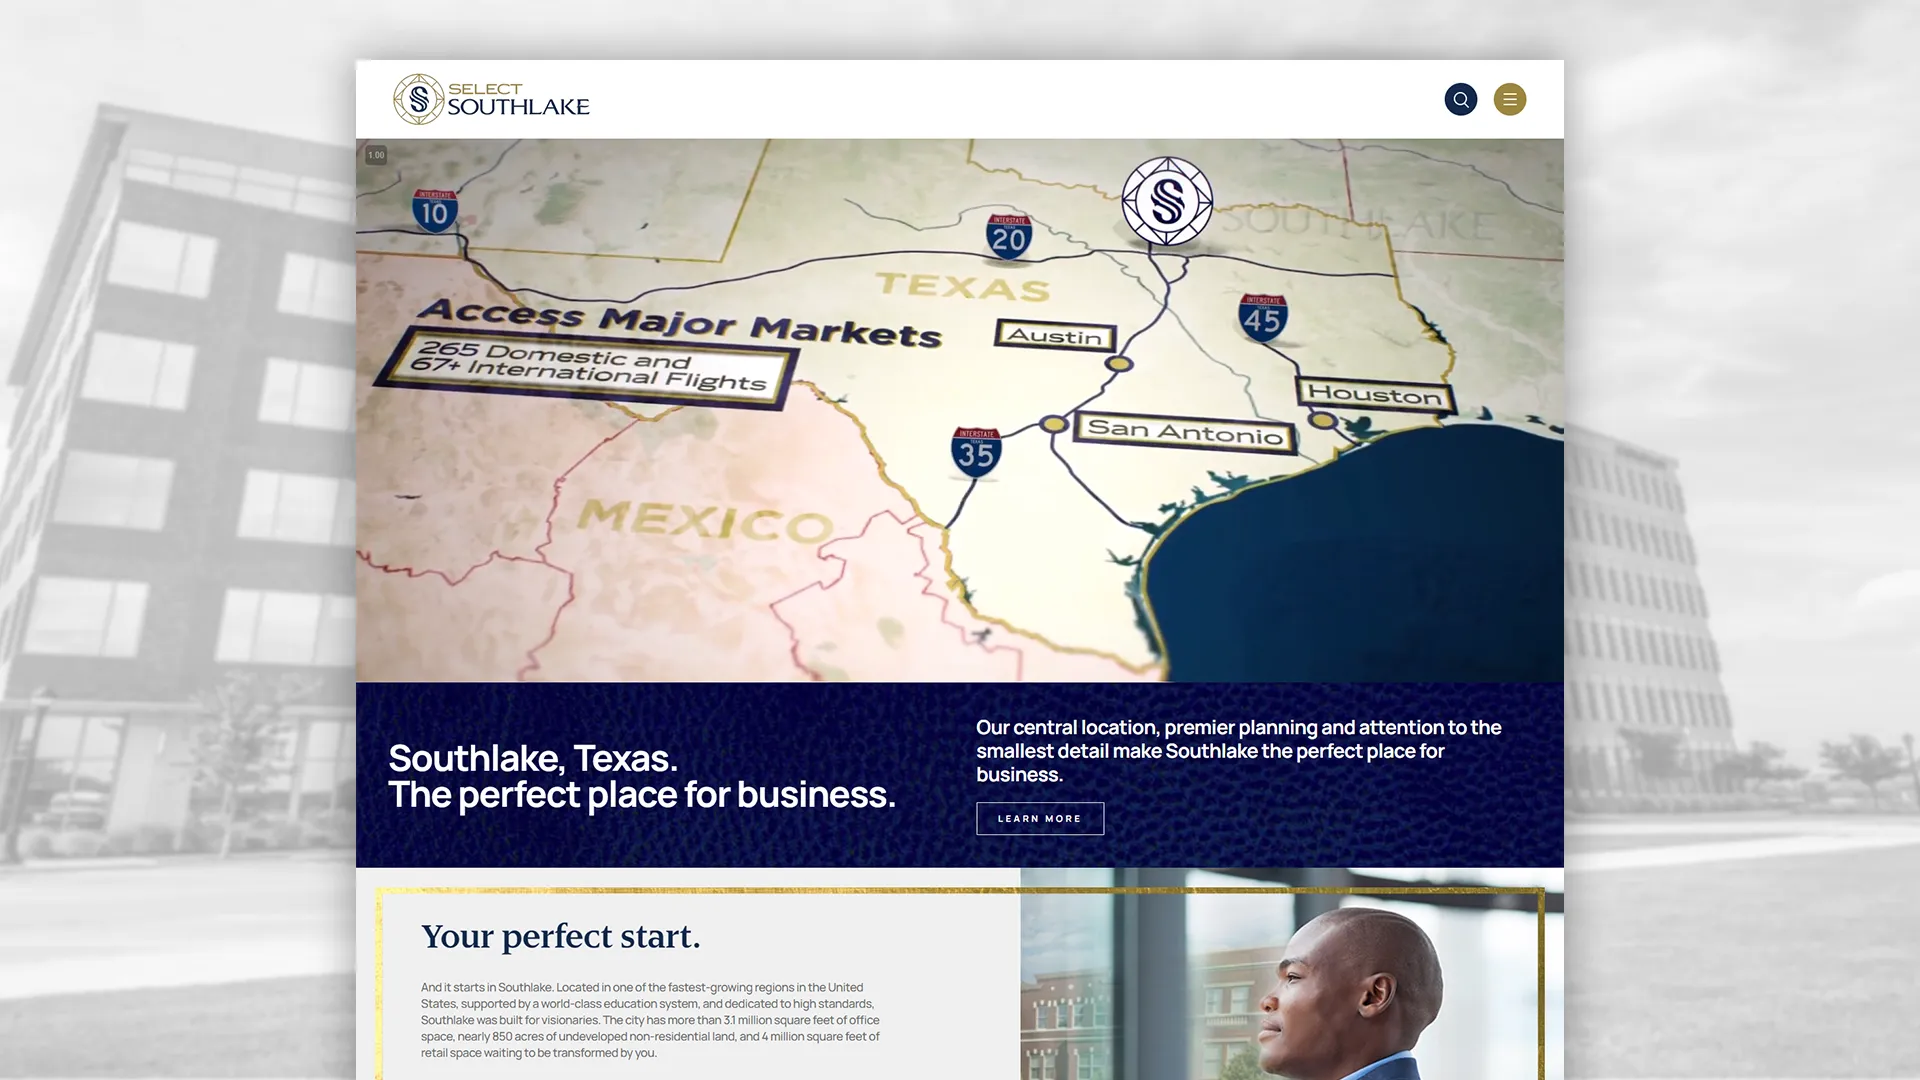
Task: Click the Select Southlake logo
Action: point(491,99)
